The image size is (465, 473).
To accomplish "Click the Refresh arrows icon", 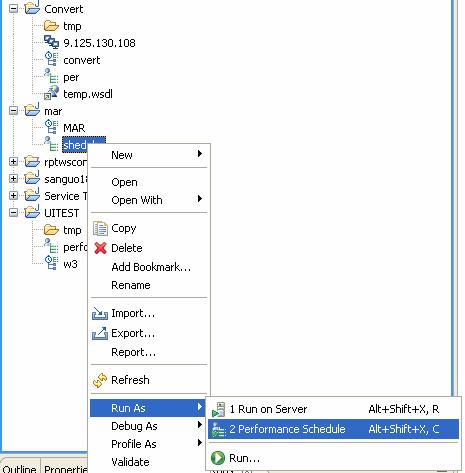I will pyautogui.click(x=100, y=380).
